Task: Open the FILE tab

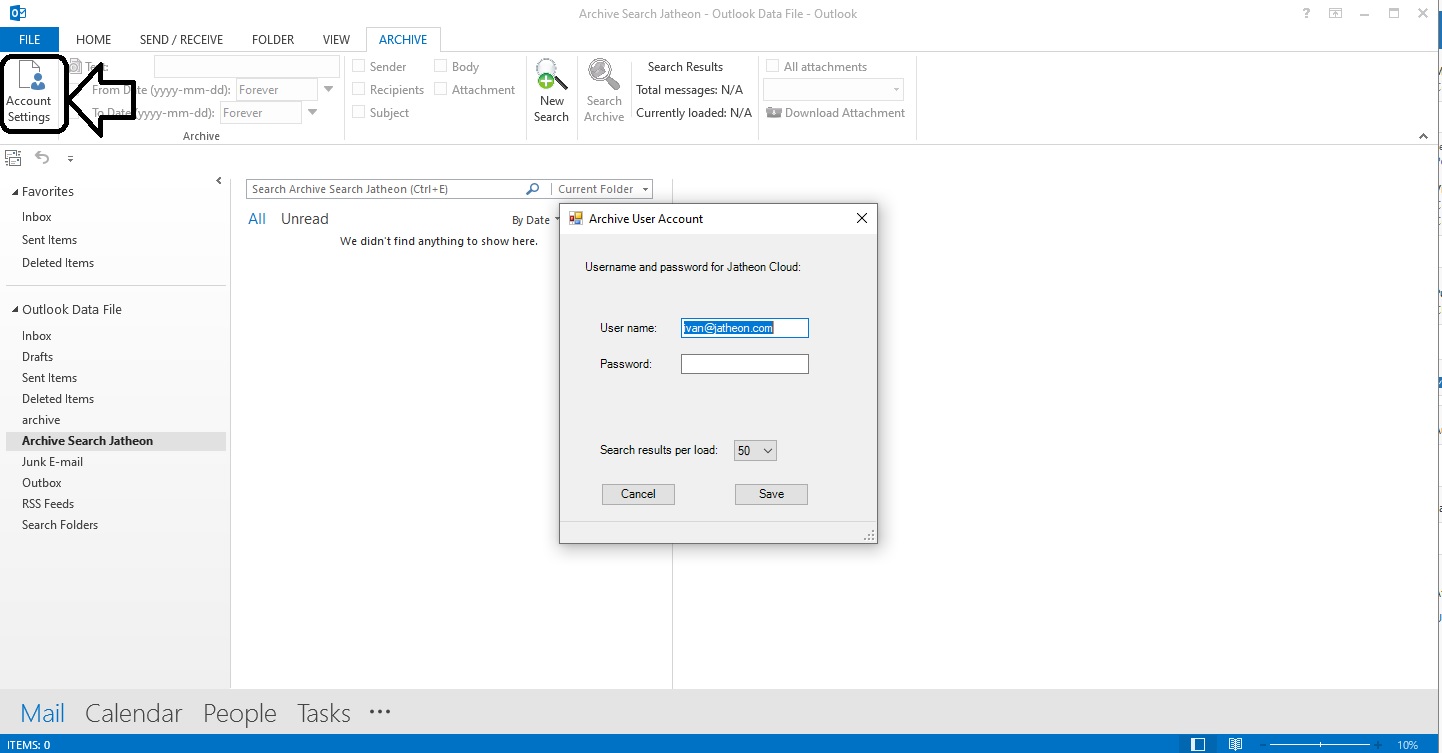Action: click(x=30, y=40)
